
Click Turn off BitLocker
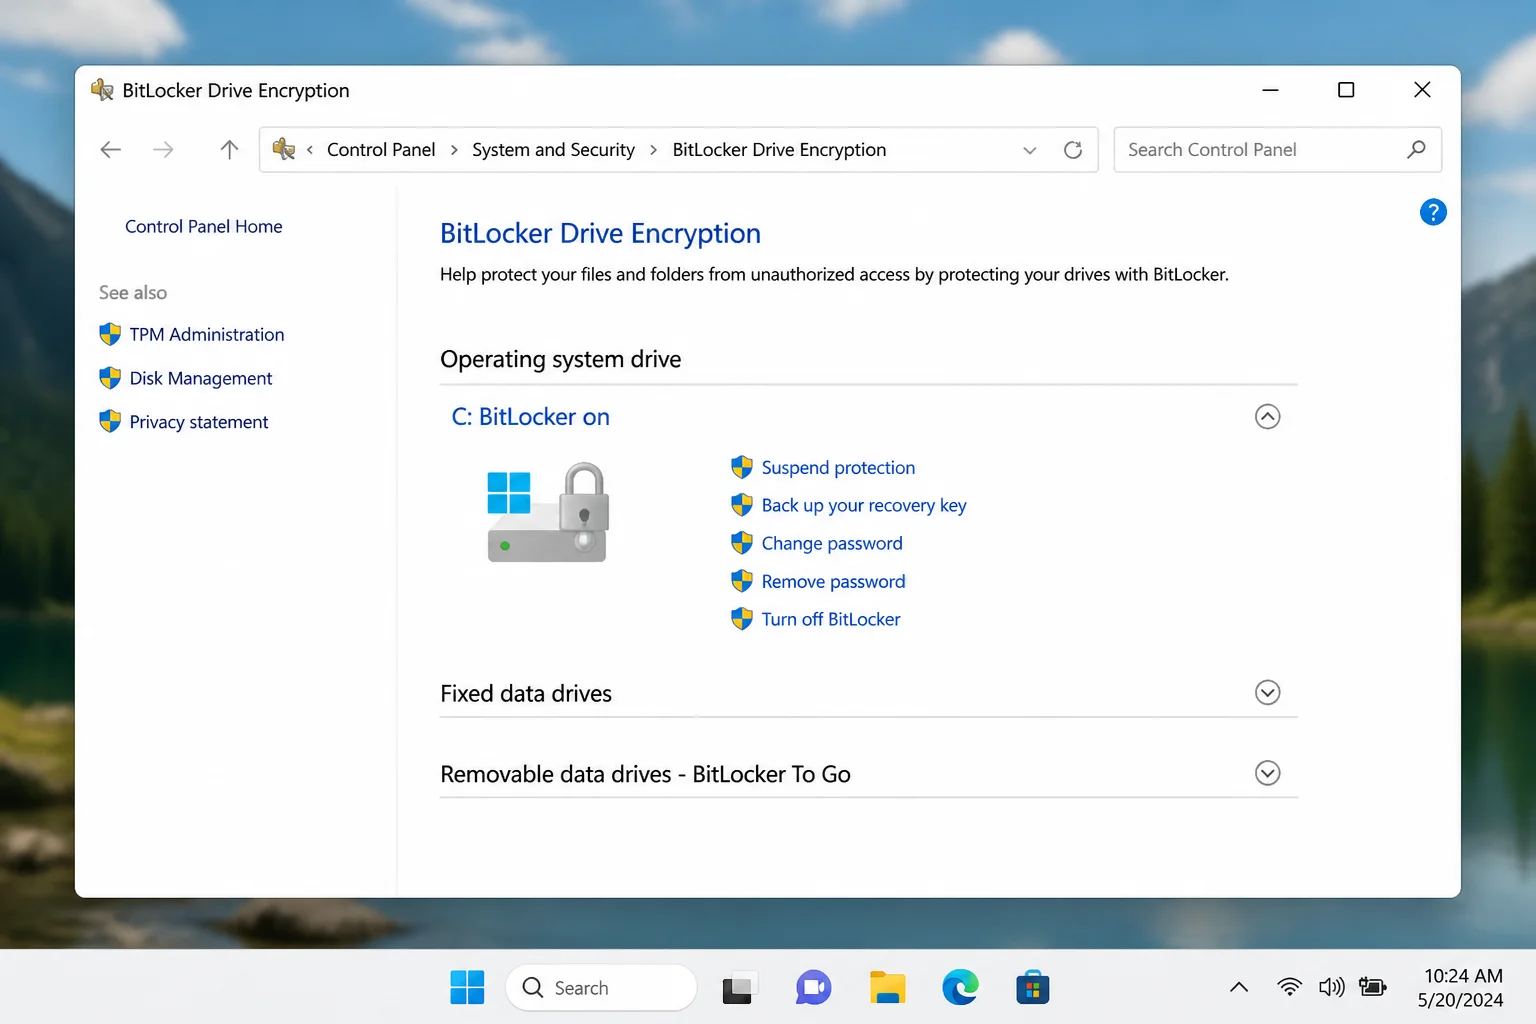831,620
